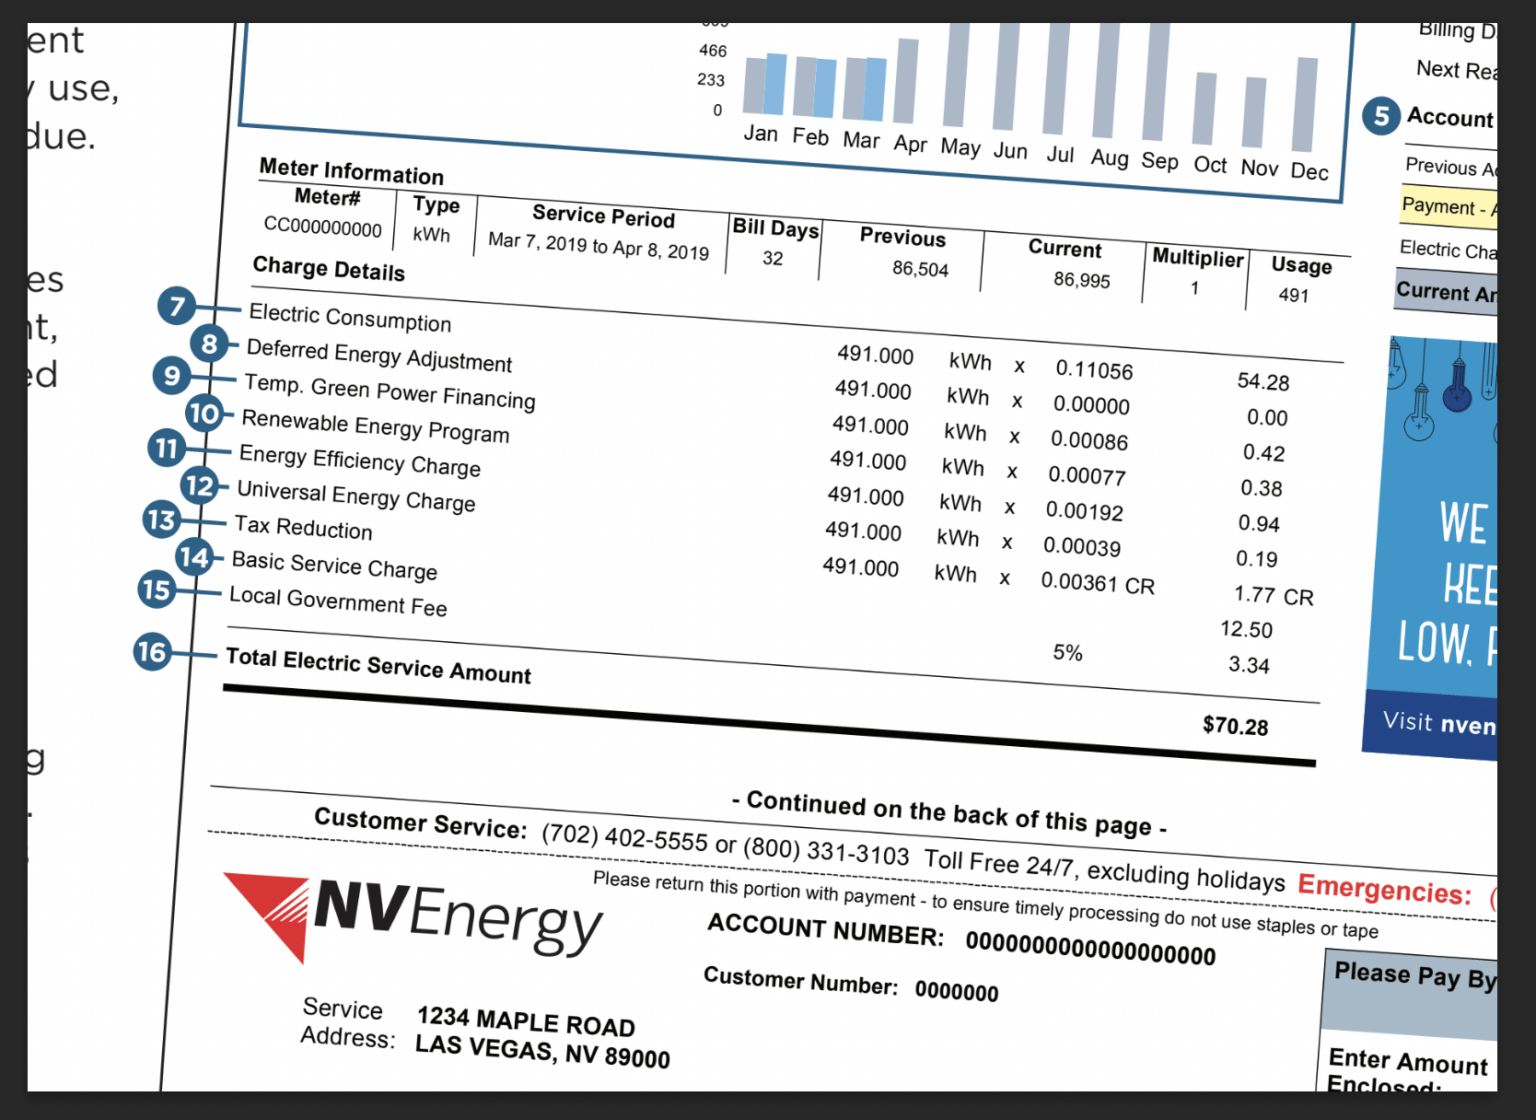The height and width of the screenshot is (1120, 1536).
Task: Click the 'kWh' value under Type
Action: click(431, 235)
